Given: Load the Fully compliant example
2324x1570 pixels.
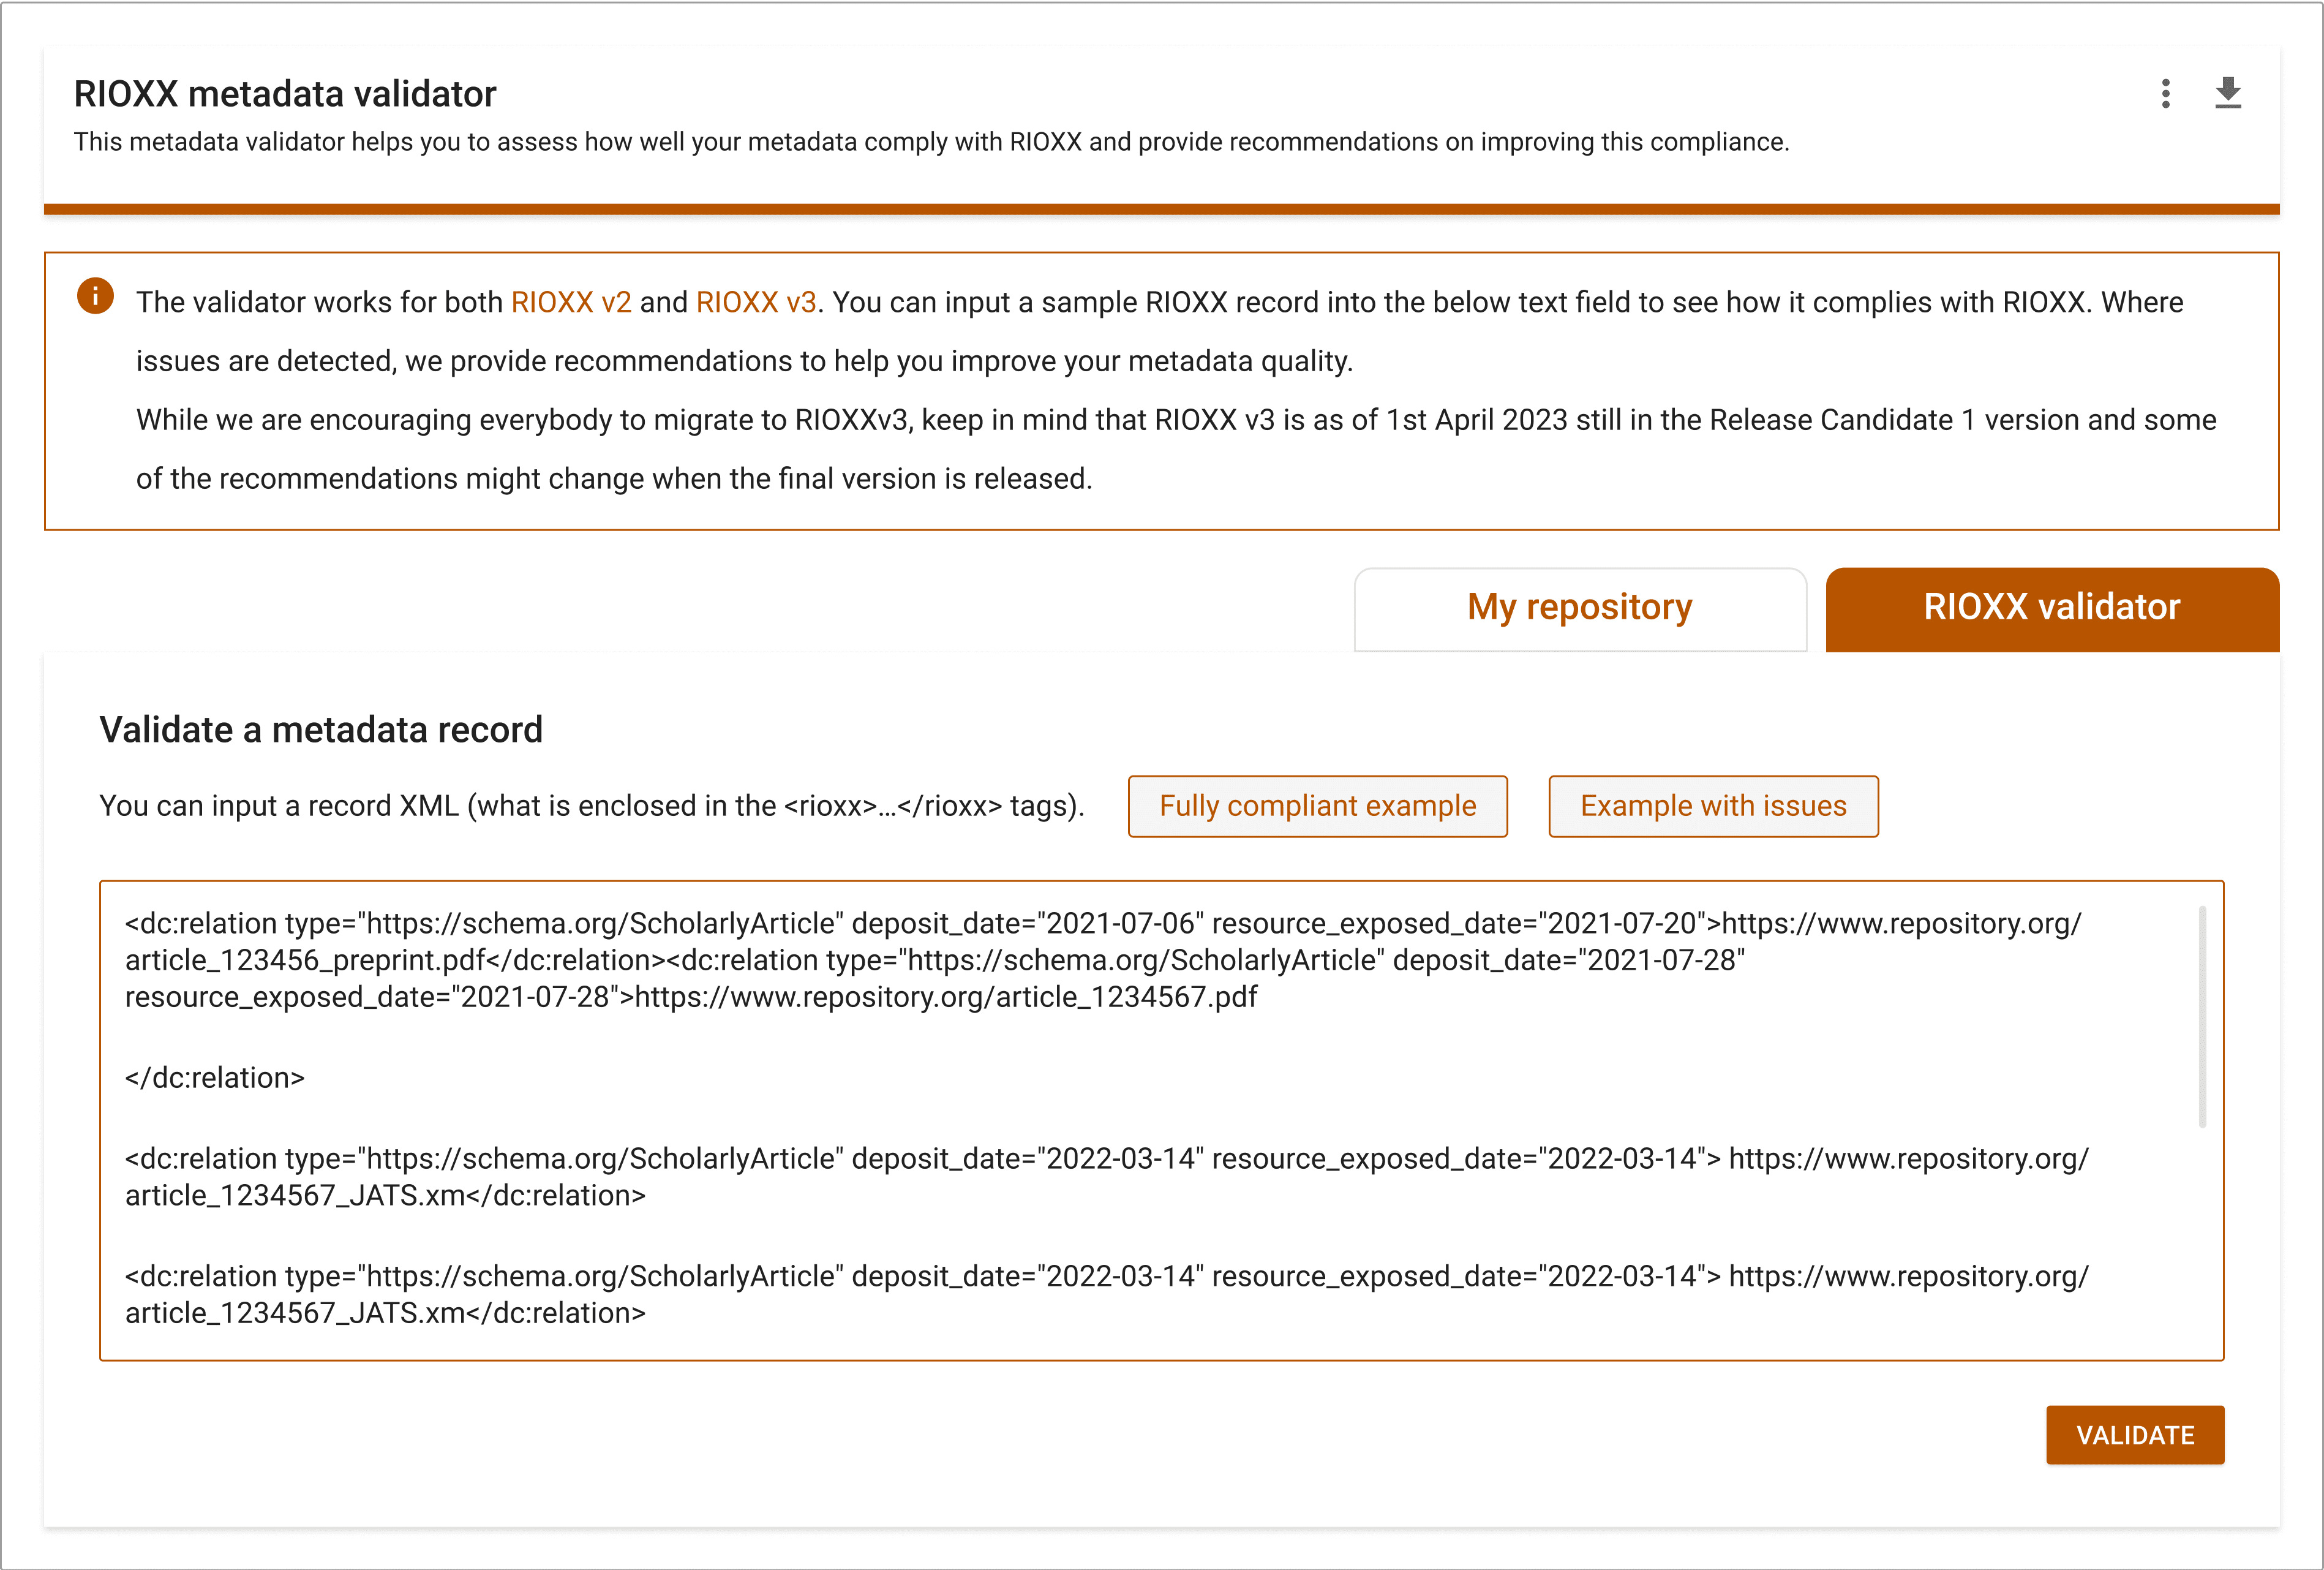Looking at the screenshot, I should click(x=1317, y=805).
